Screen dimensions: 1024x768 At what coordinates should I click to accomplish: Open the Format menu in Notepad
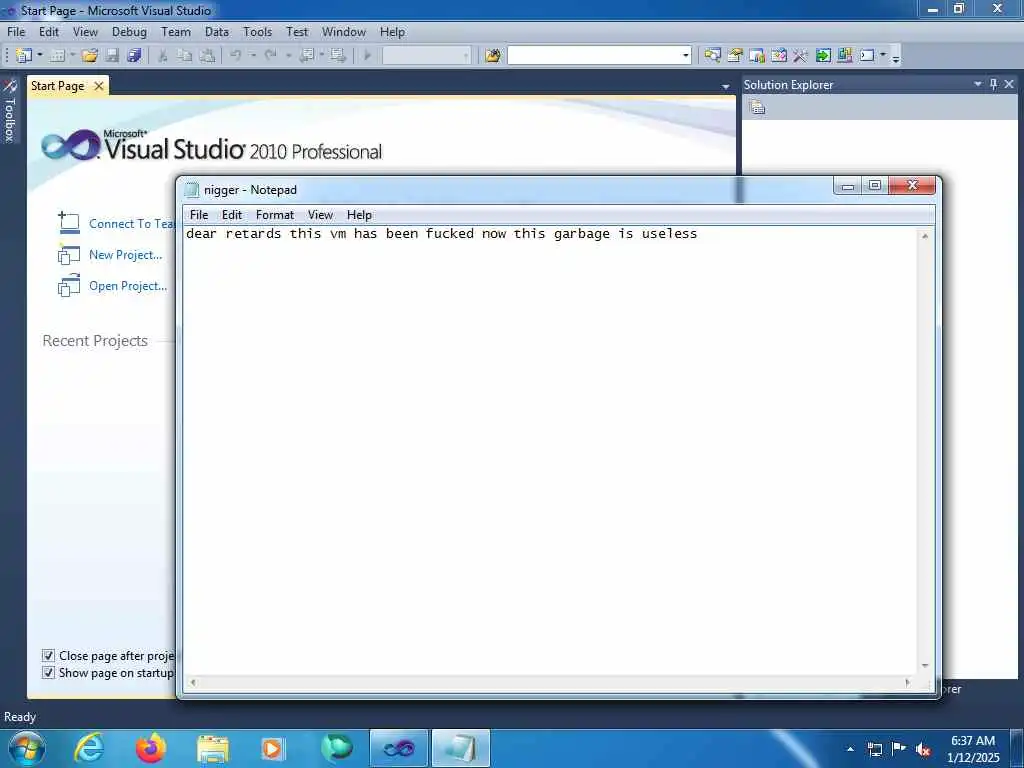pos(275,215)
